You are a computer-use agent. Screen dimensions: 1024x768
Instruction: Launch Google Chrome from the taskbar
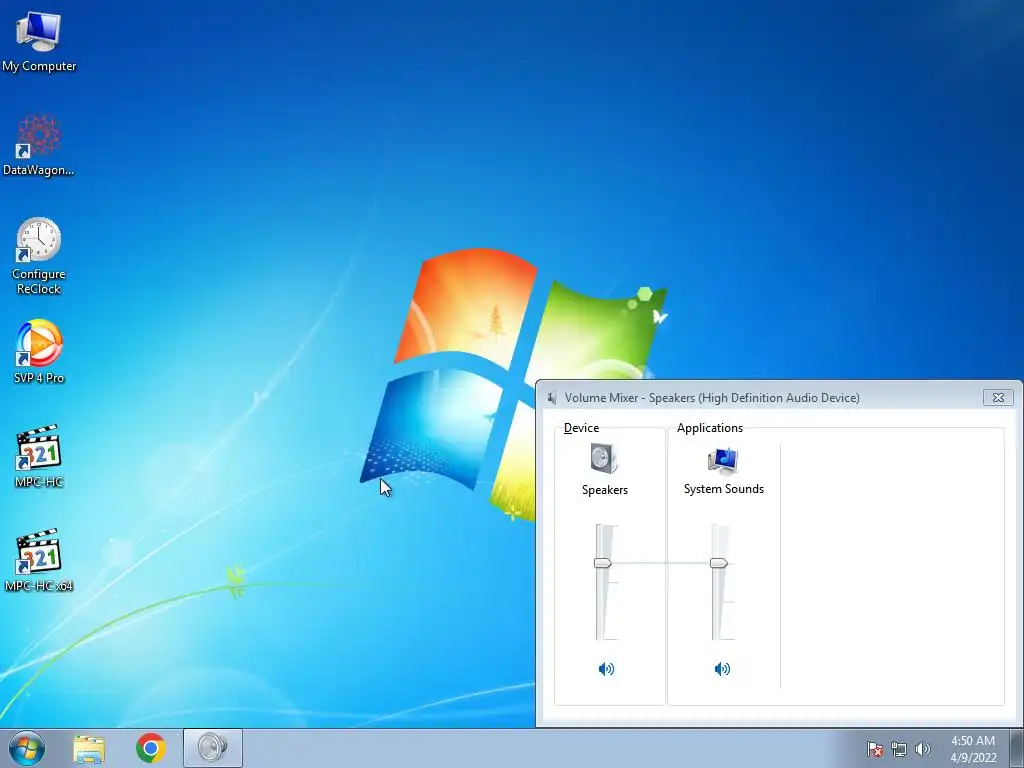tap(150, 748)
